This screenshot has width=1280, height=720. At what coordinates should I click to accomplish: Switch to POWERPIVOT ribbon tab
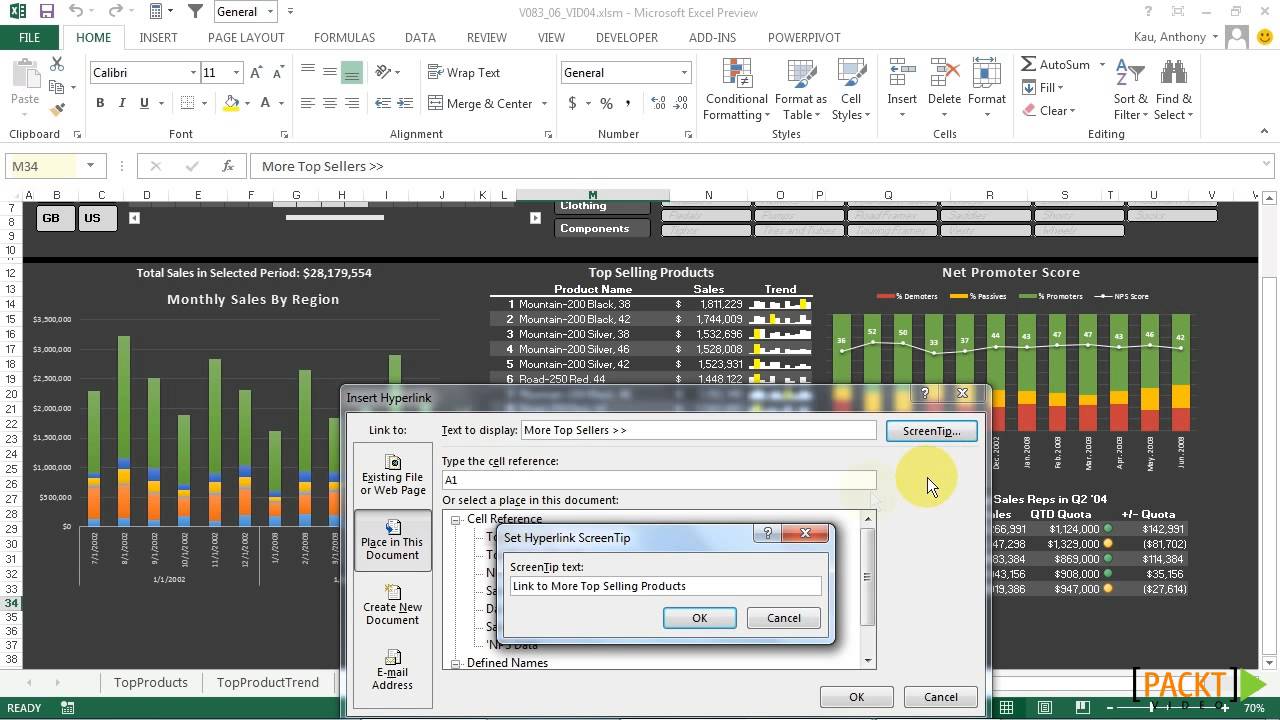806,37
